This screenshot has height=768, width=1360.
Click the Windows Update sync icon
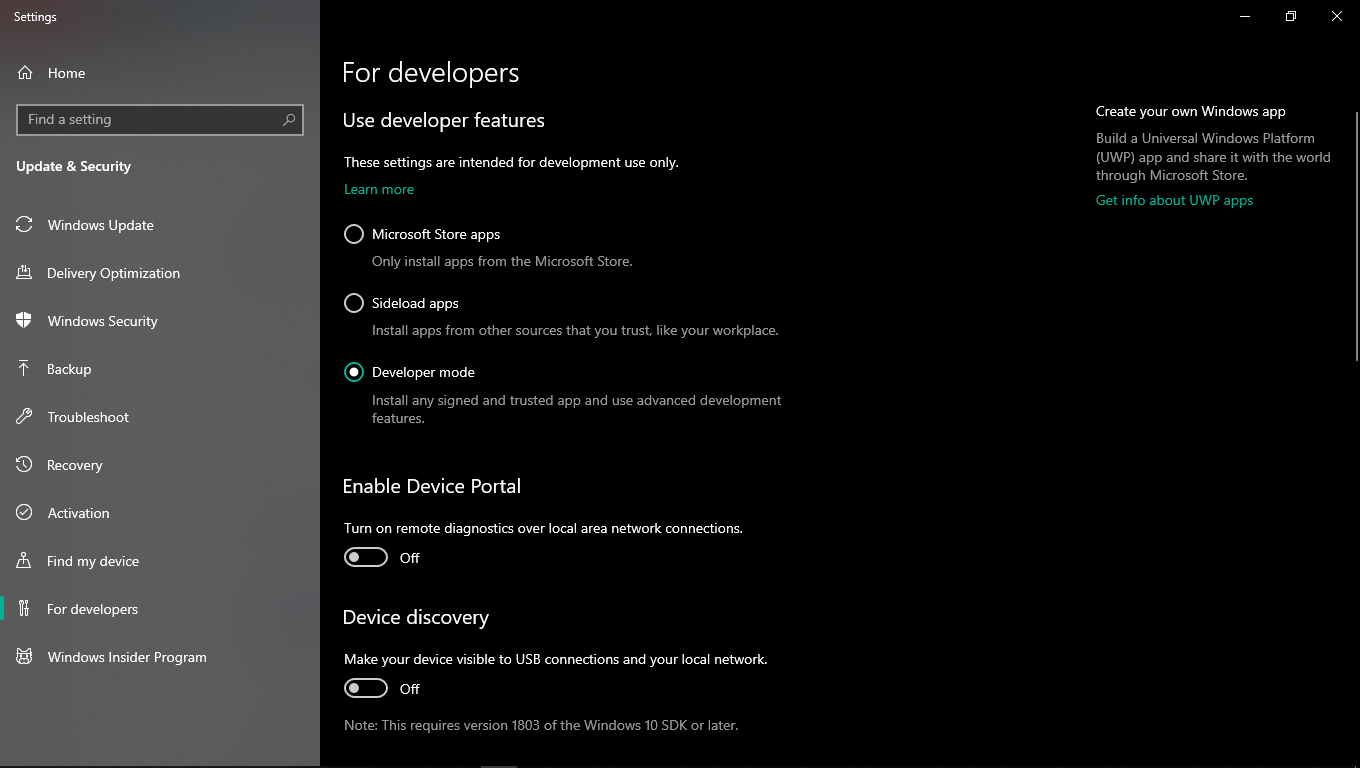(x=24, y=225)
